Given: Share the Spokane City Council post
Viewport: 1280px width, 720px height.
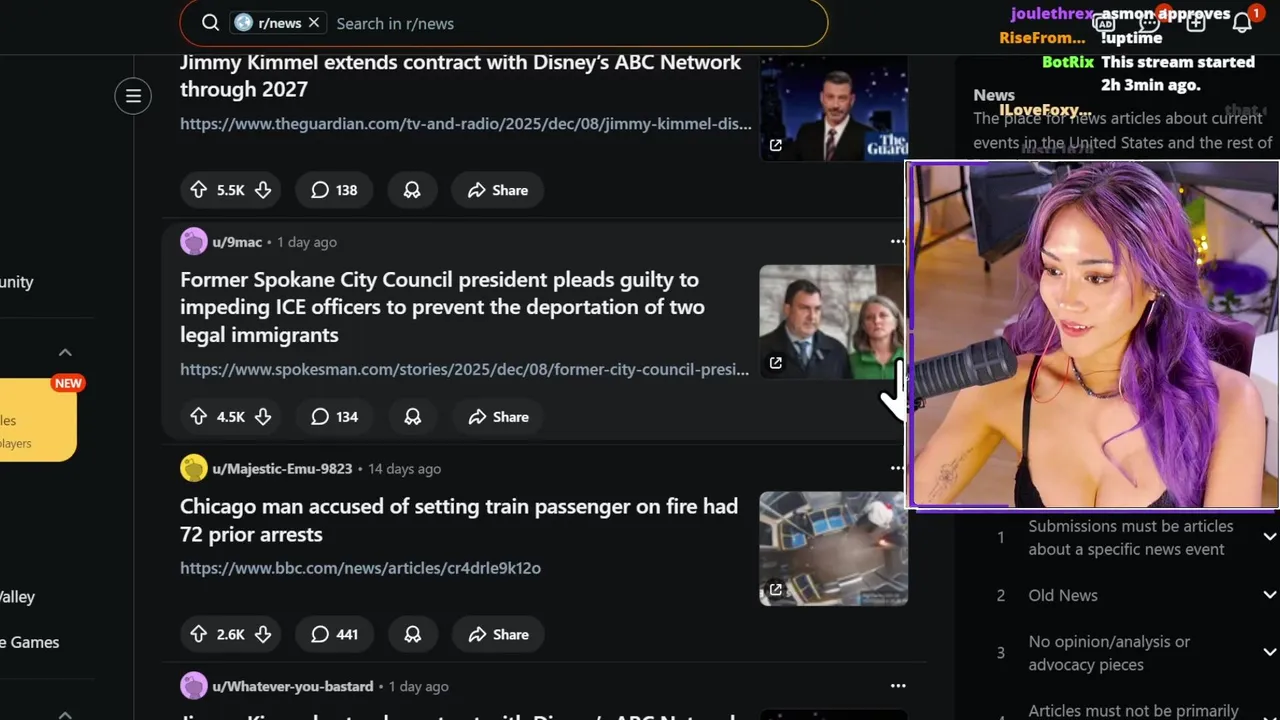Looking at the screenshot, I should [x=497, y=417].
